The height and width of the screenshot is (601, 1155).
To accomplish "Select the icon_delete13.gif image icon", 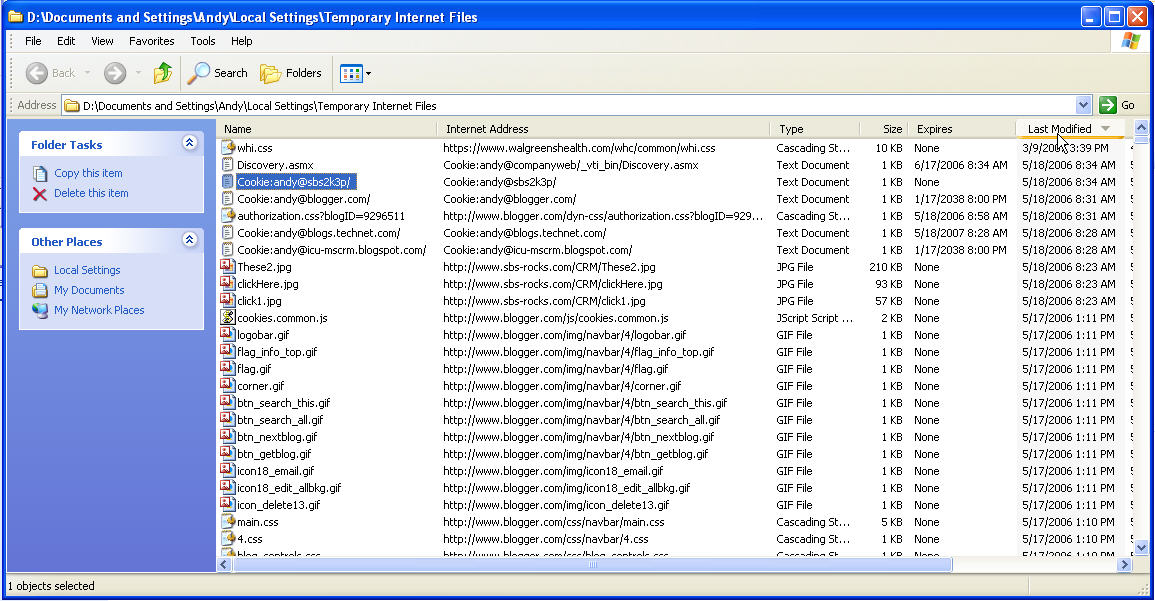I will tap(228, 504).
